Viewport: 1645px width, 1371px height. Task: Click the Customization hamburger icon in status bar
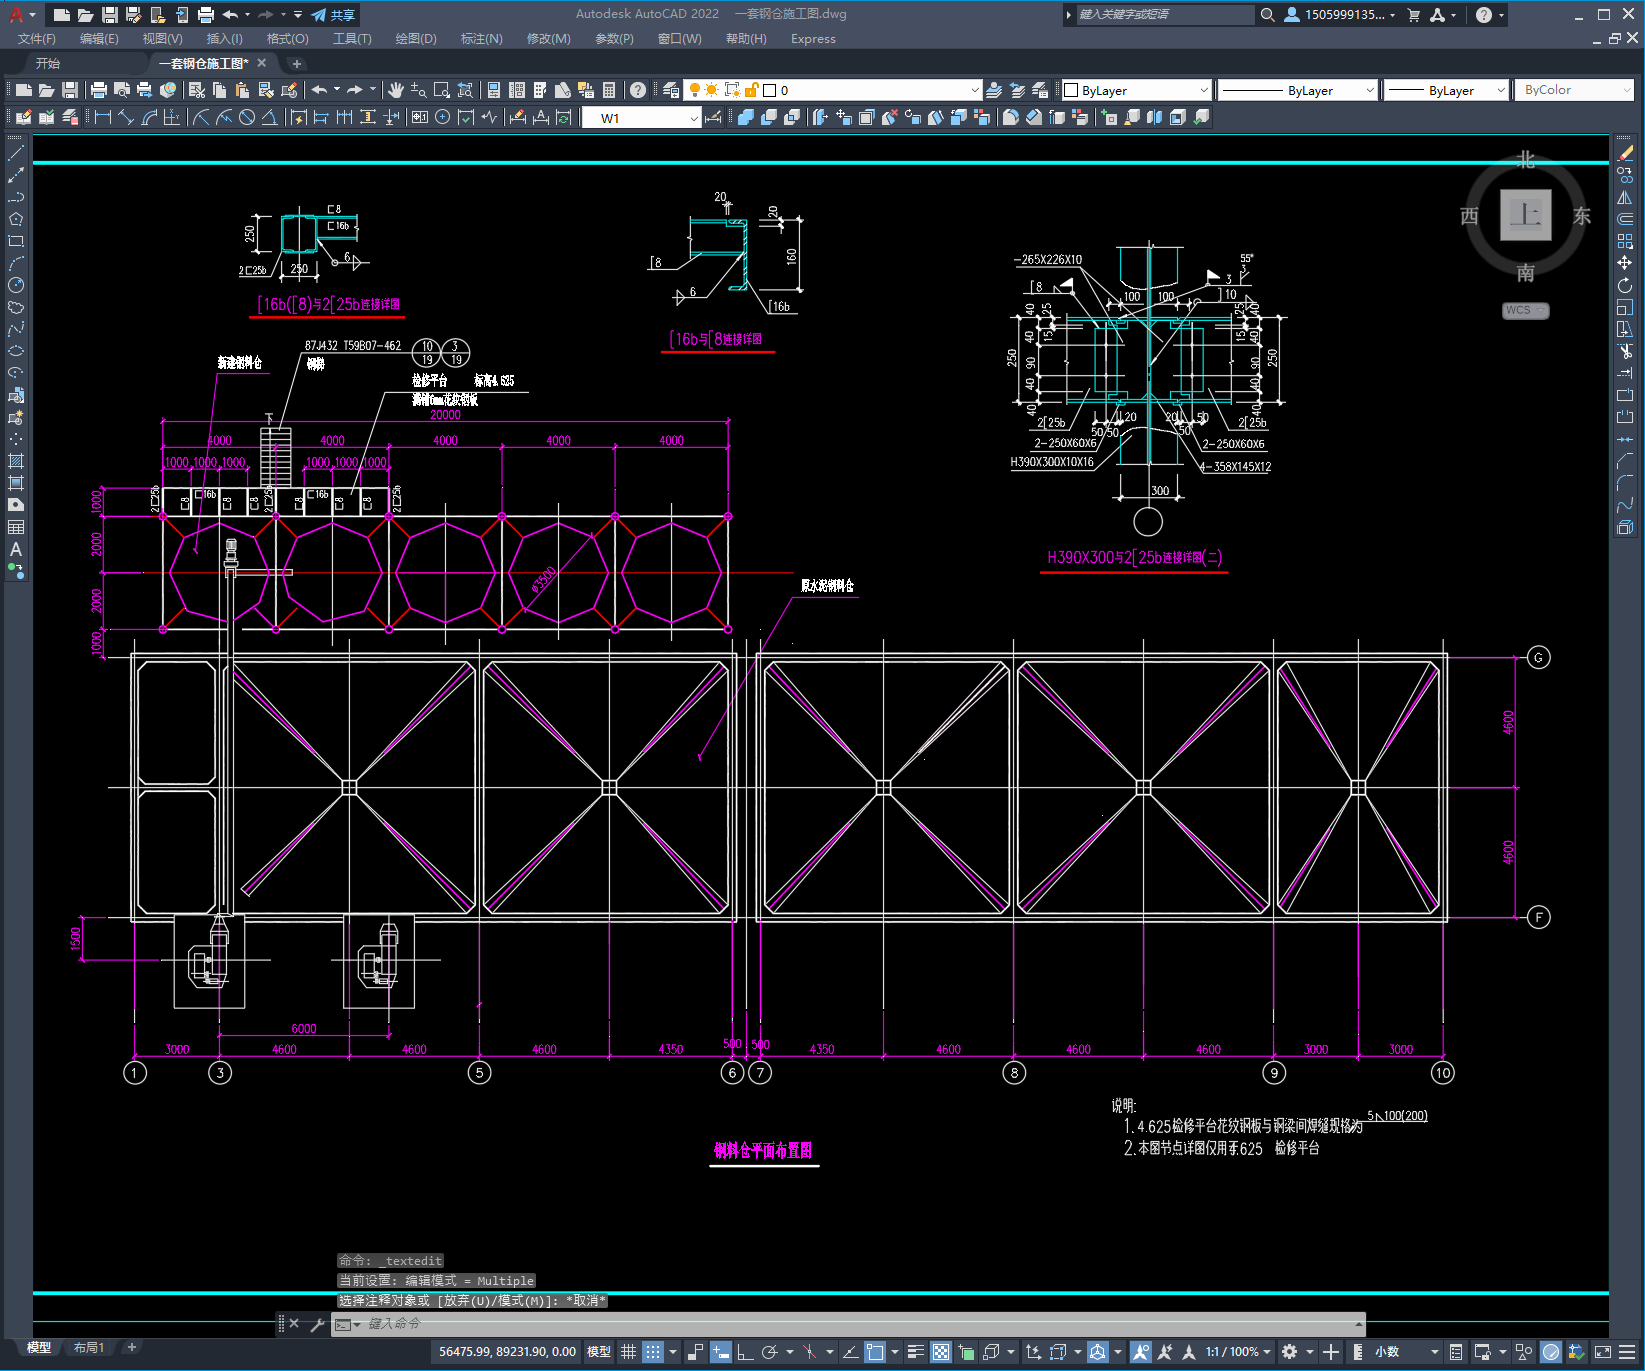click(x=1628, y=1352)
